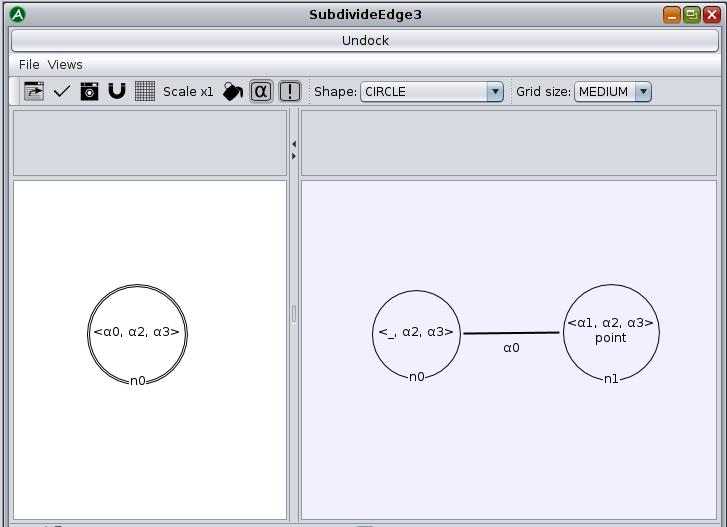The width and height of the screenshot is (727, 527).
Task: Toggle the exclamation mark button
Action: 290,91
